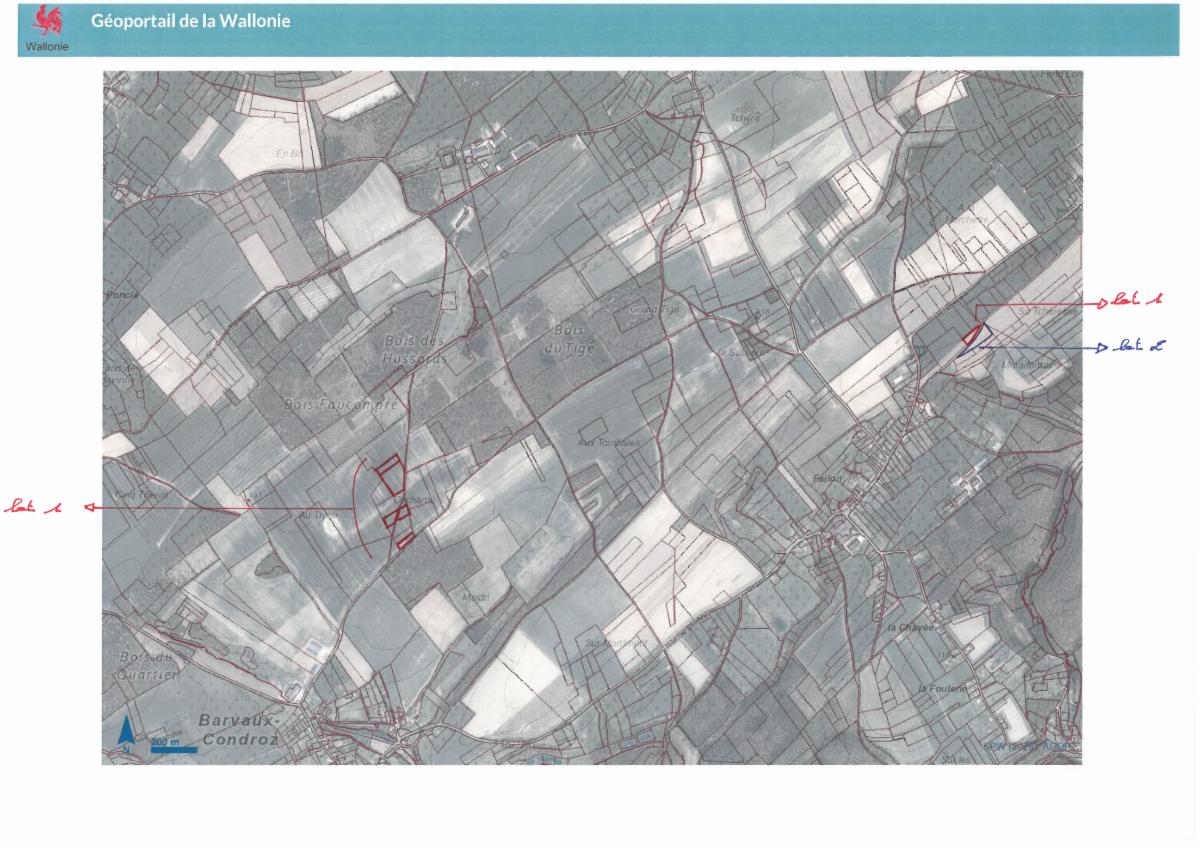Click the blue 'lot 2' handwritten annotation
1200x849 pixels.
pyautogui.click(x=1140, y=347)
